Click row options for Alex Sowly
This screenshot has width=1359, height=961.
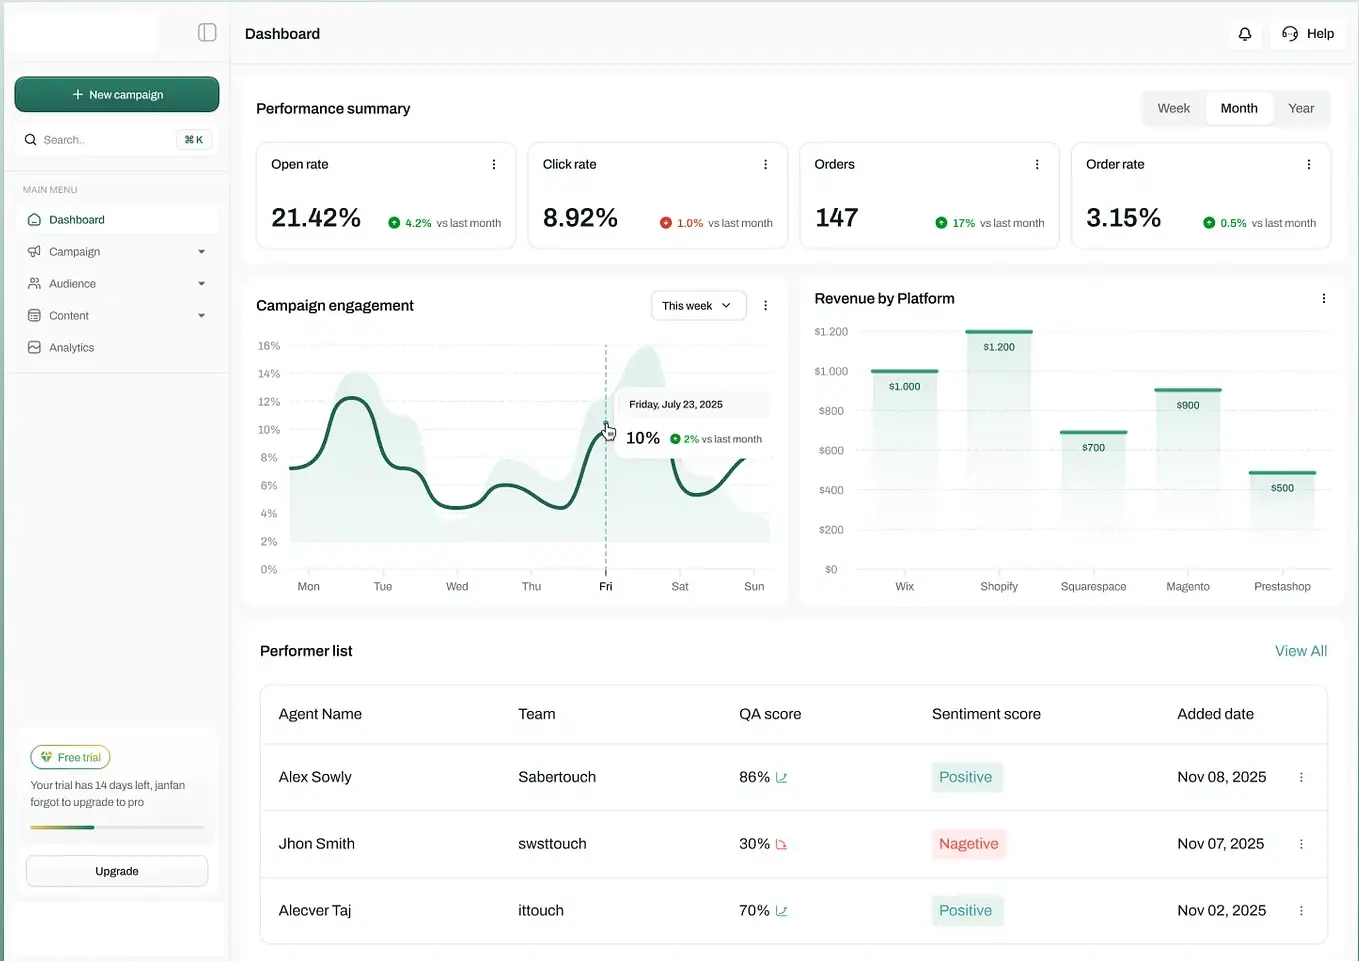[x=1301, y=778]
